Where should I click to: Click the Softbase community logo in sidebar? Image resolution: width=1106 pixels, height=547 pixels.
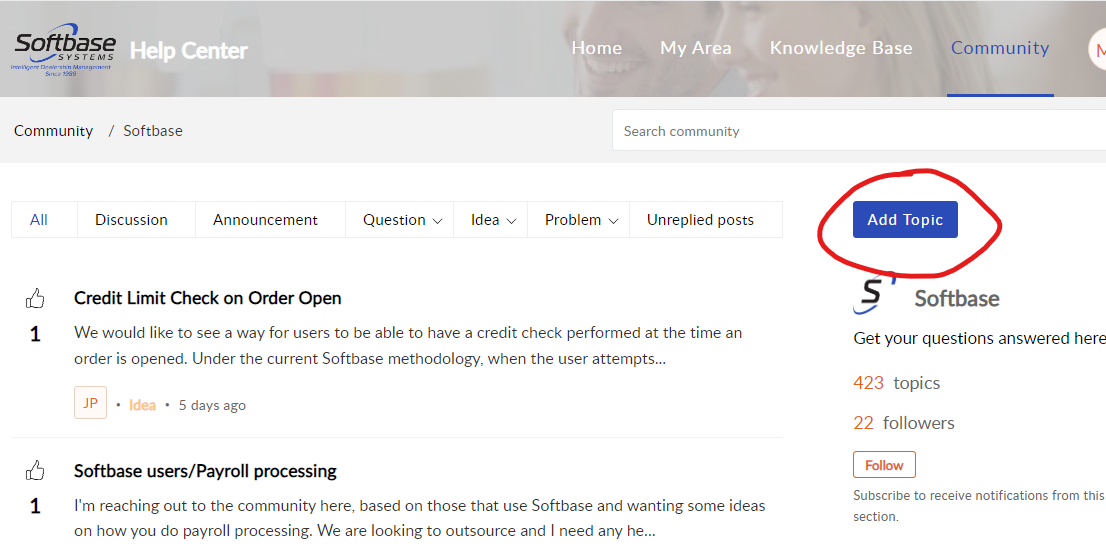click(874, 294)
